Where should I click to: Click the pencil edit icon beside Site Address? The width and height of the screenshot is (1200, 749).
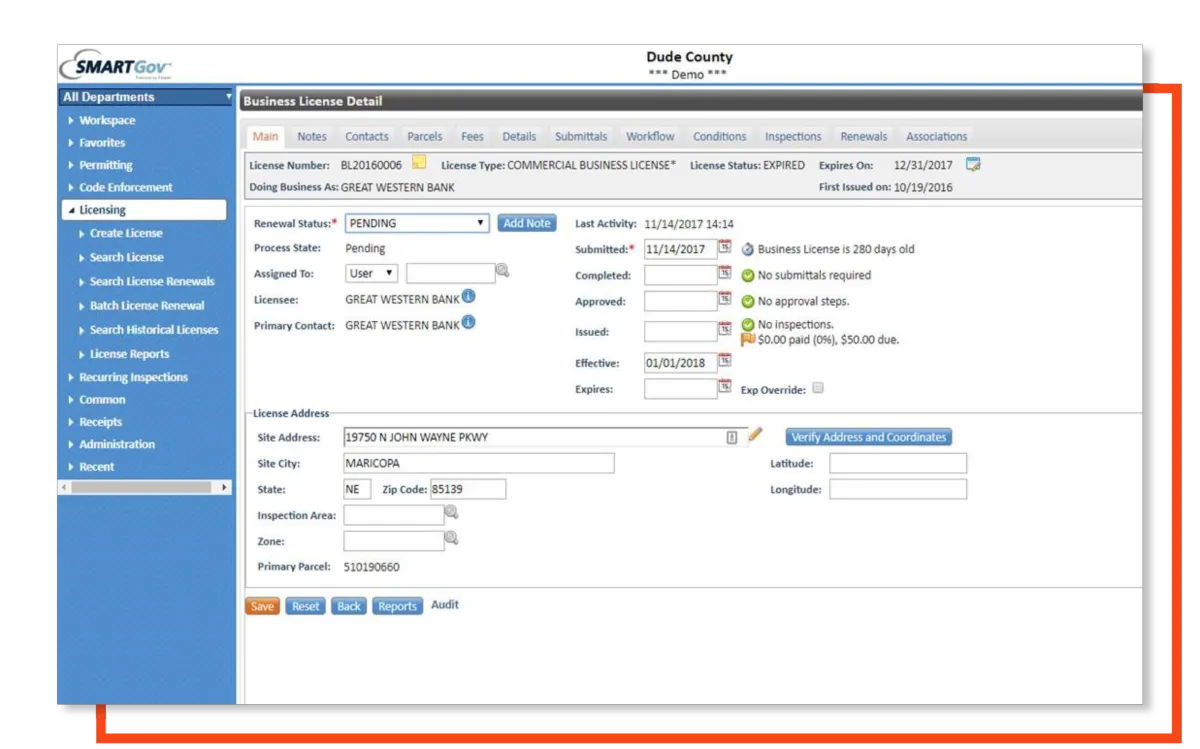point(755,435)
